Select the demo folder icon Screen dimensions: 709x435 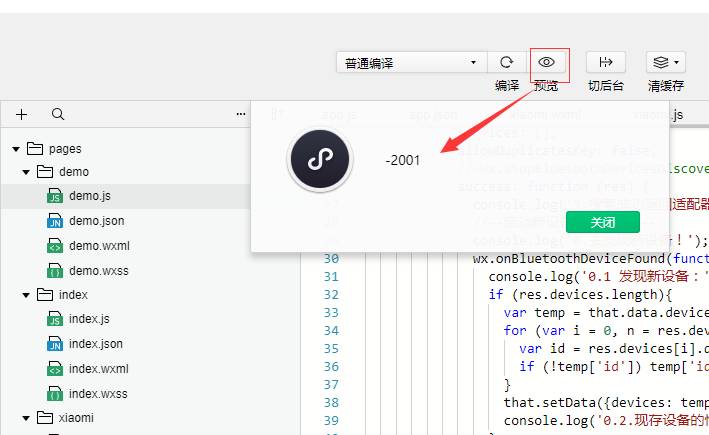tap(45, 172)
